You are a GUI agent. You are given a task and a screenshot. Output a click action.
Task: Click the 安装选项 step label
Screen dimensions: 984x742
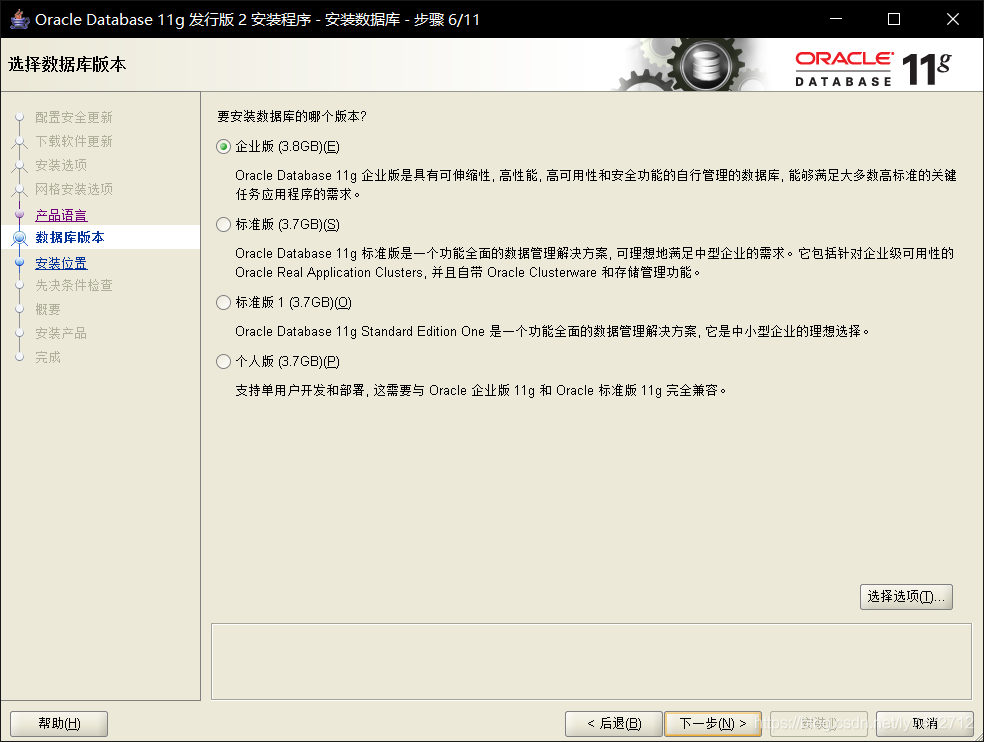pos(61,165)
